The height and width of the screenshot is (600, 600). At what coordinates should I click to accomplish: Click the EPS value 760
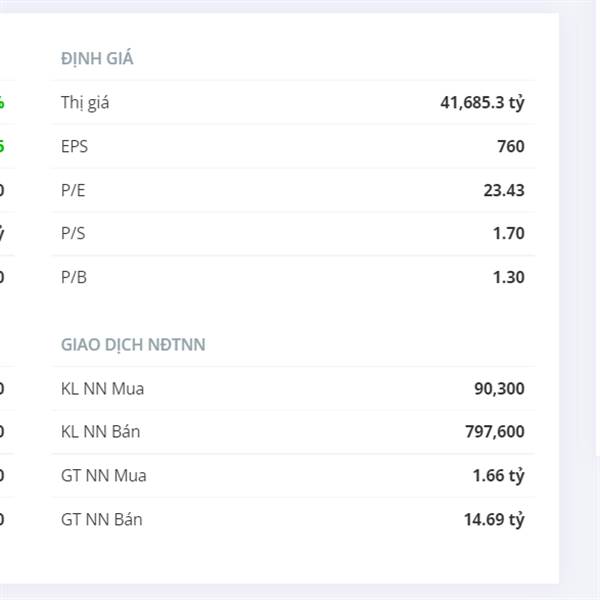pyautogui.click(x=511, y=146)
